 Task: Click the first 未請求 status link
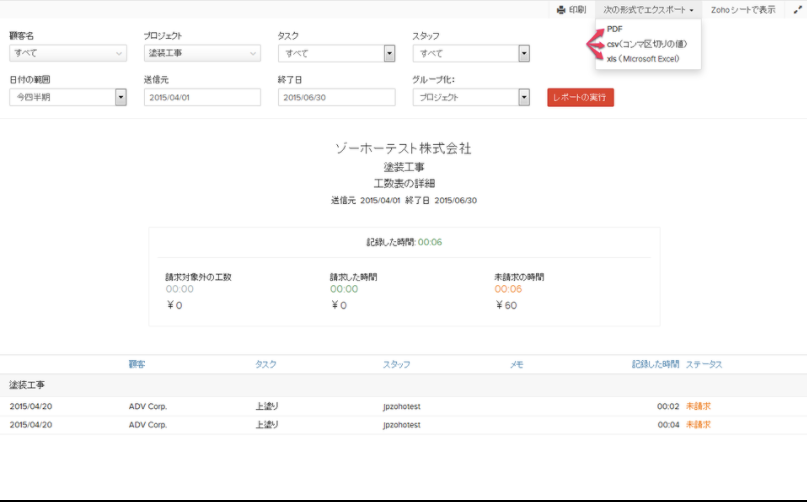(698, 406)
